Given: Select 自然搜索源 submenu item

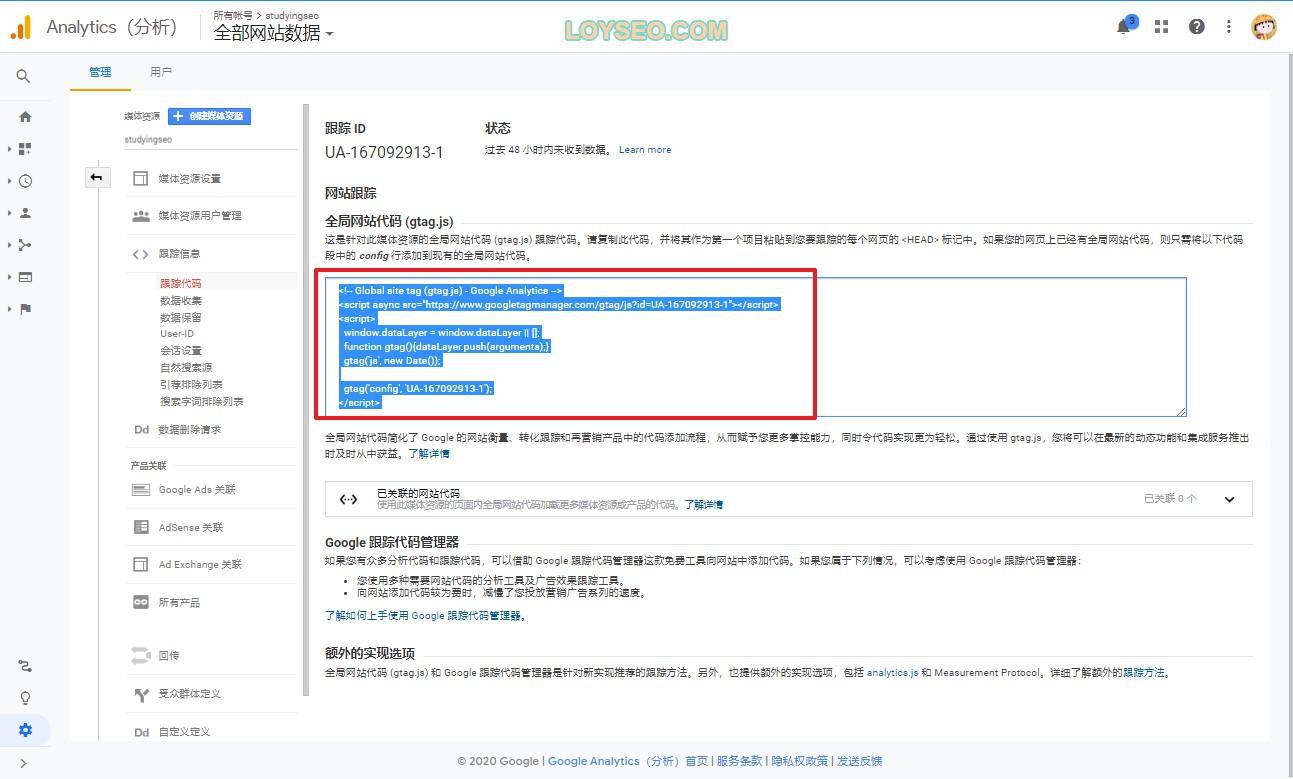Looking at the screenshot, I should [186, 368].
